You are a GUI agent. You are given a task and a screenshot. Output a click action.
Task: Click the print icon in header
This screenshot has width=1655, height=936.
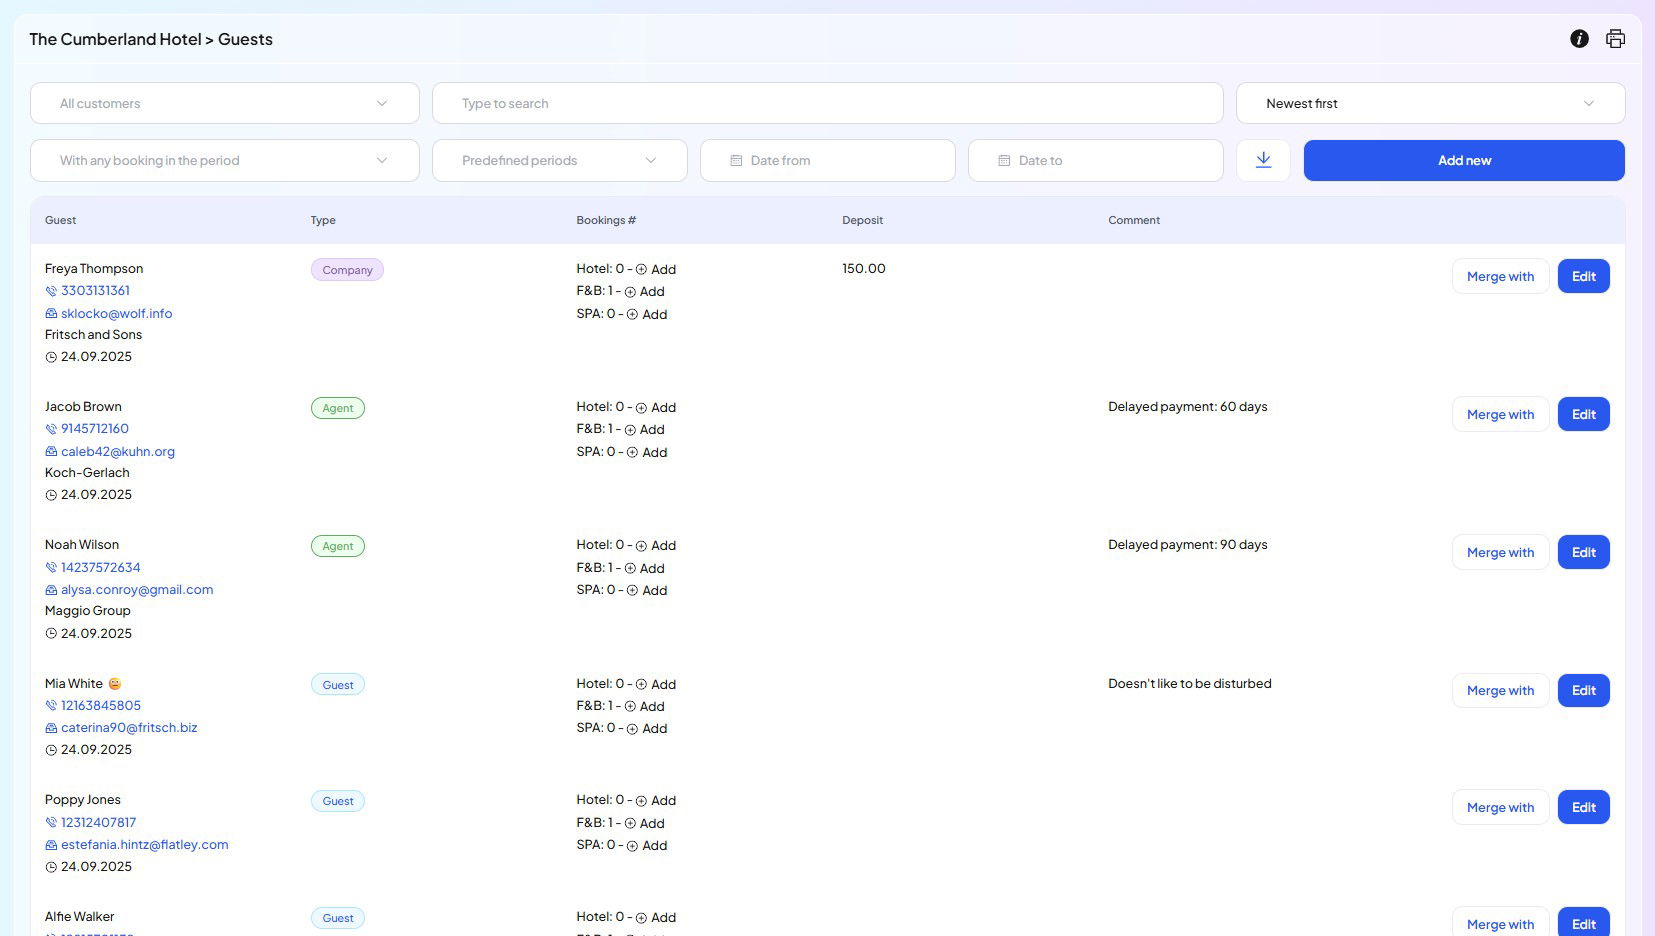[x=1615, y=39]
